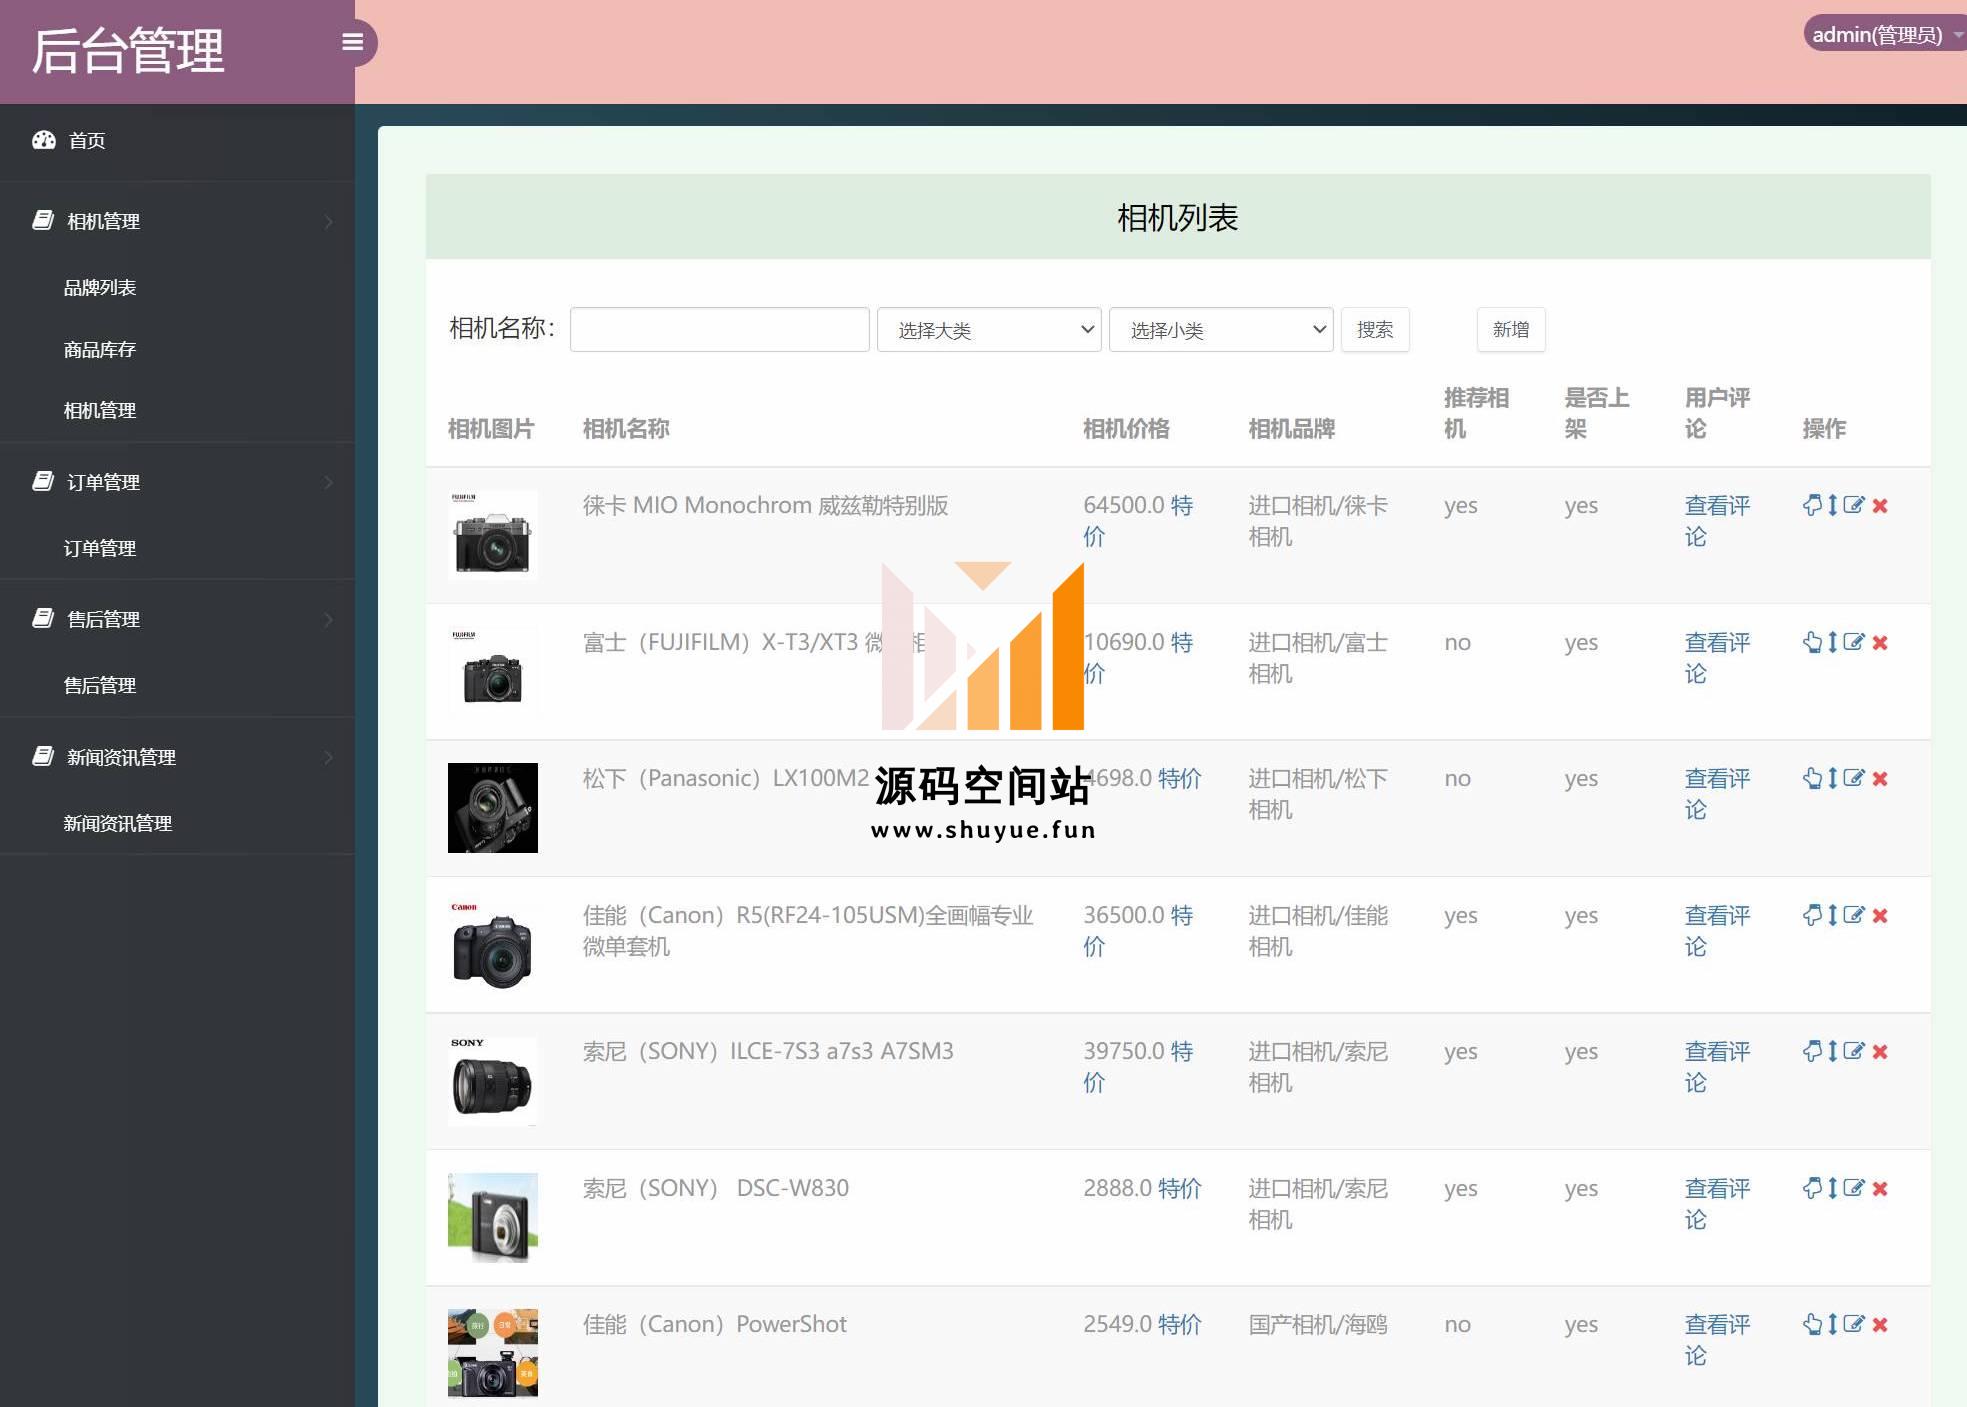Delete 佳能 PowerShot with red X icon
The width and height of the screenshot is (1967, 1407).
pyautogui.click(x=1880, y=1325)
